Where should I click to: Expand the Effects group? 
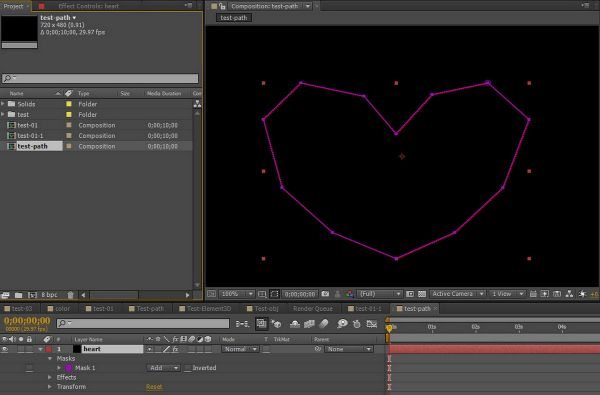50,377
